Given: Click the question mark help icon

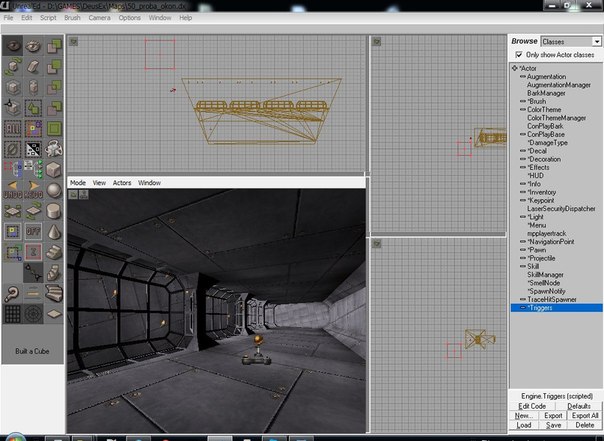Looking at the screenshot, I should point(10,294).
